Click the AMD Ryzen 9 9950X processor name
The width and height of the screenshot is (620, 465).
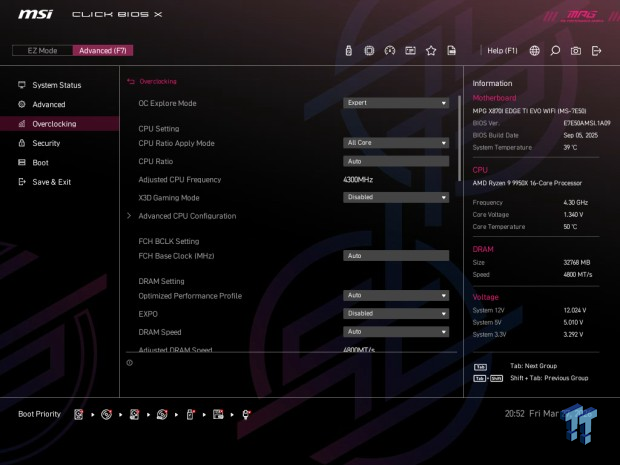(x=527, y=183)
